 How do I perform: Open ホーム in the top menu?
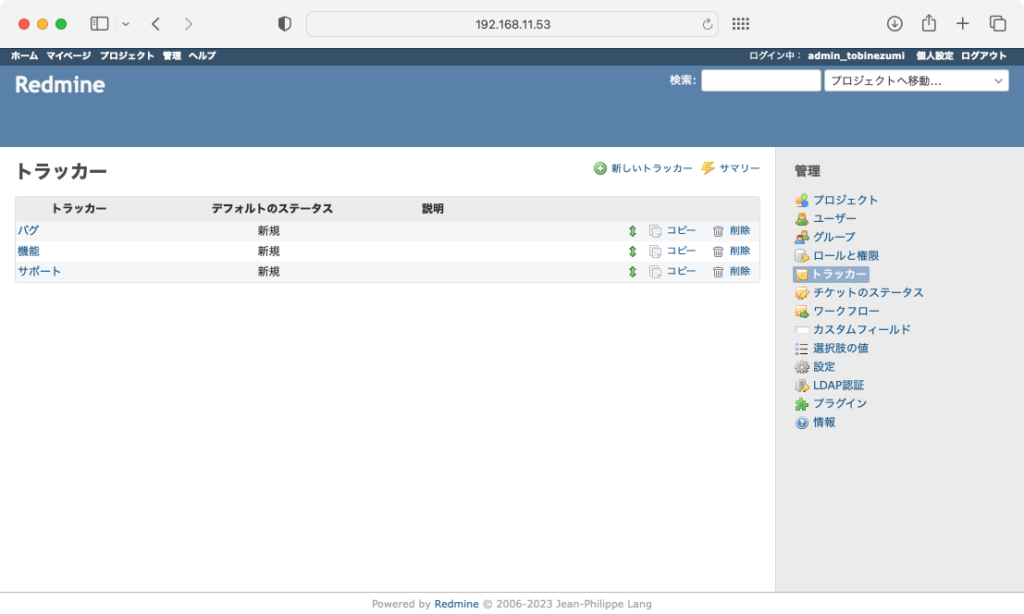(24, 56)
